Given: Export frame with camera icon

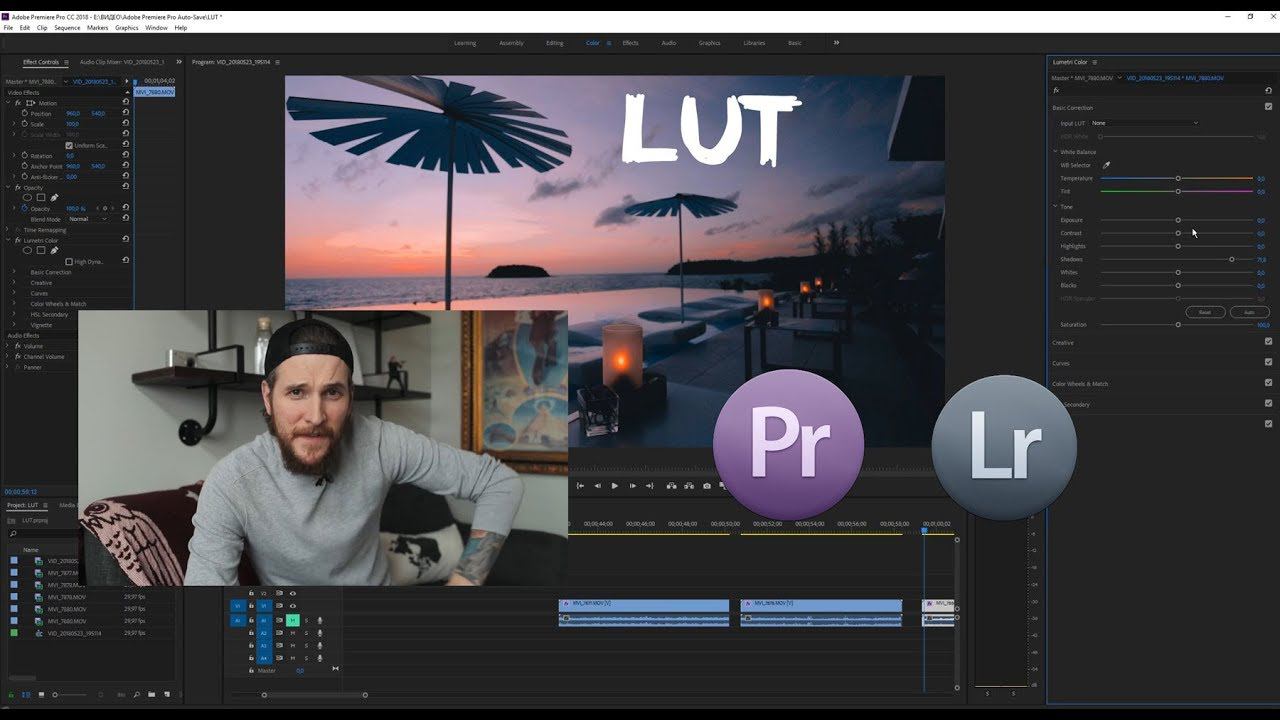Looking at the screenshot, I should point(707,486).
